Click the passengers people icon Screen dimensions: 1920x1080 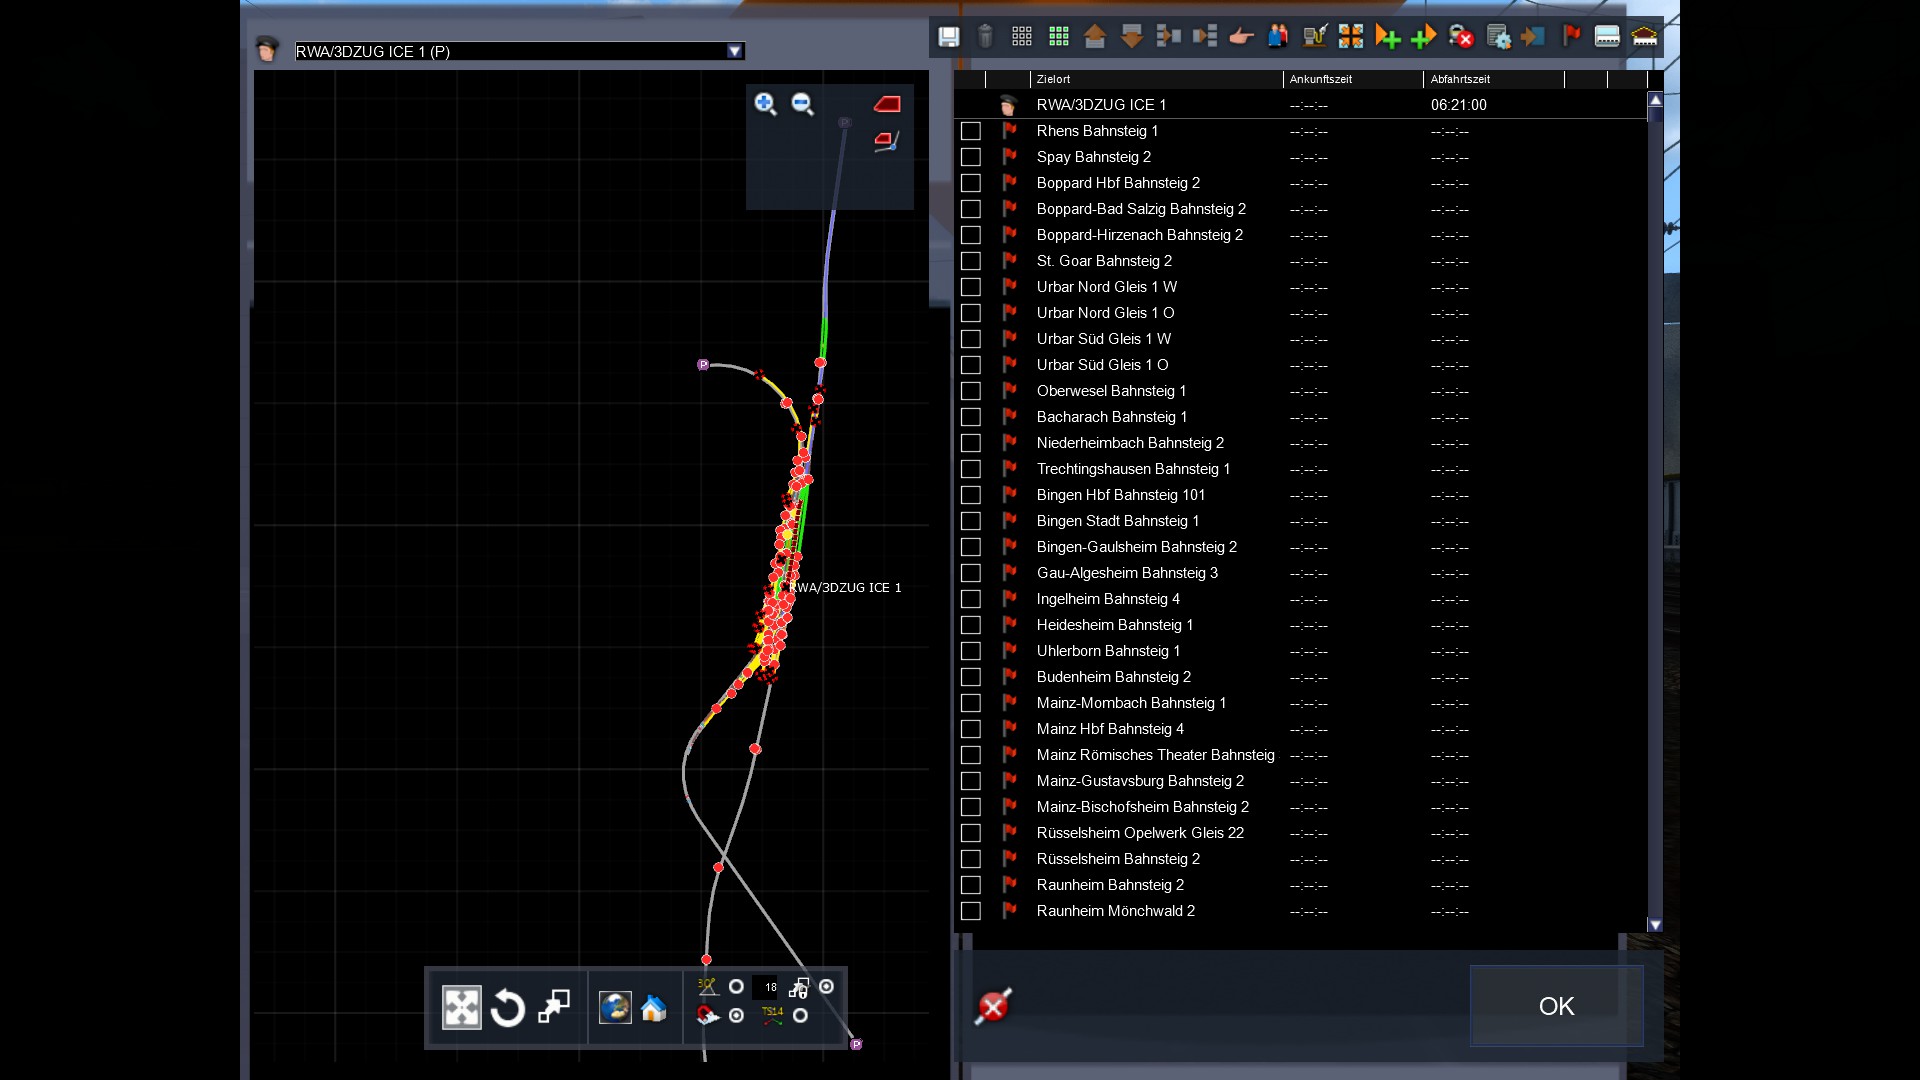tap(1278, 37)
